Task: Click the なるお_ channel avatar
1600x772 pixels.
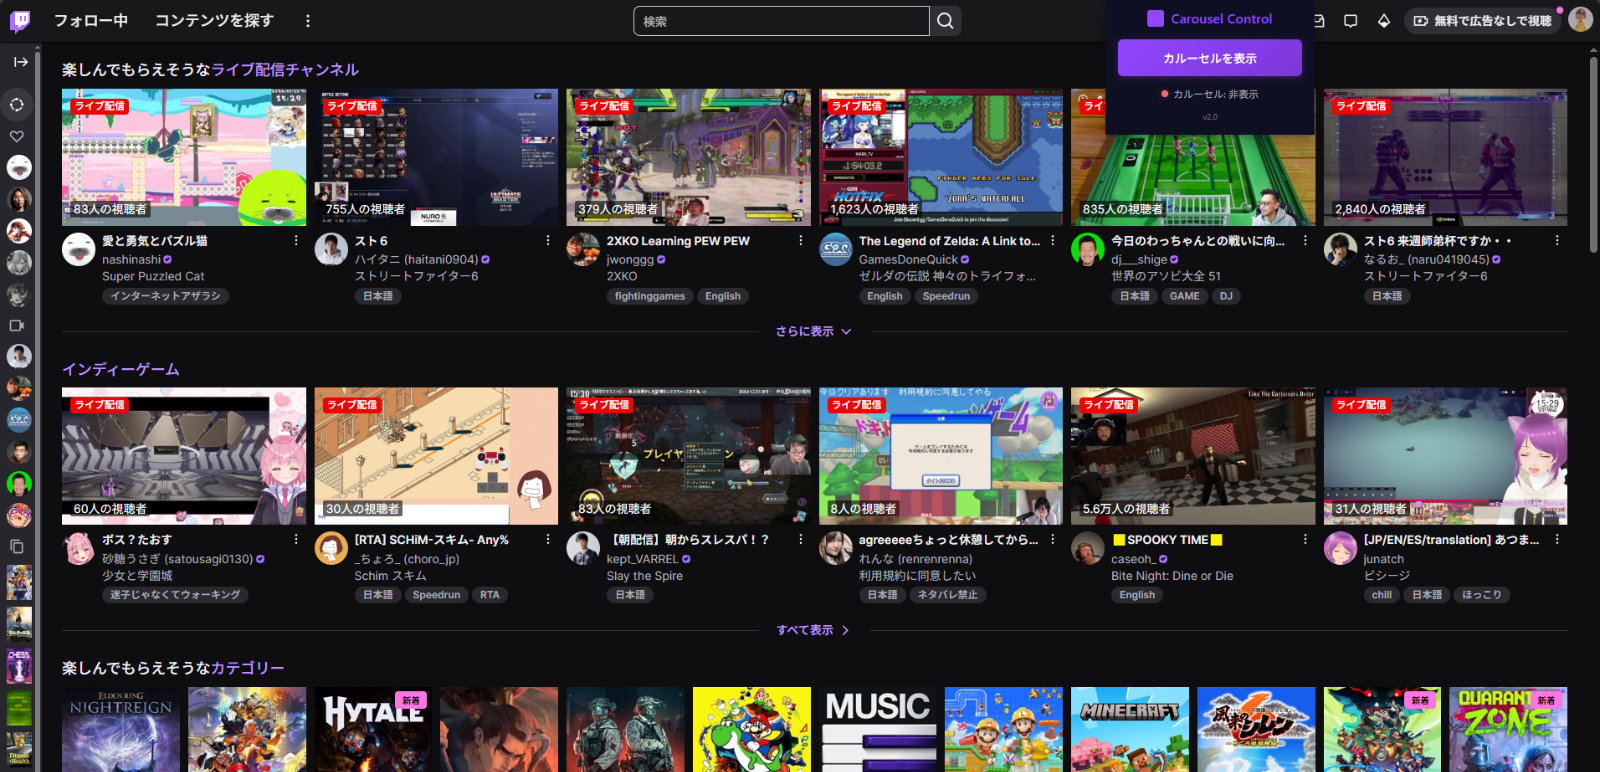Action: pyautogui.click(x=1340, y=249)
